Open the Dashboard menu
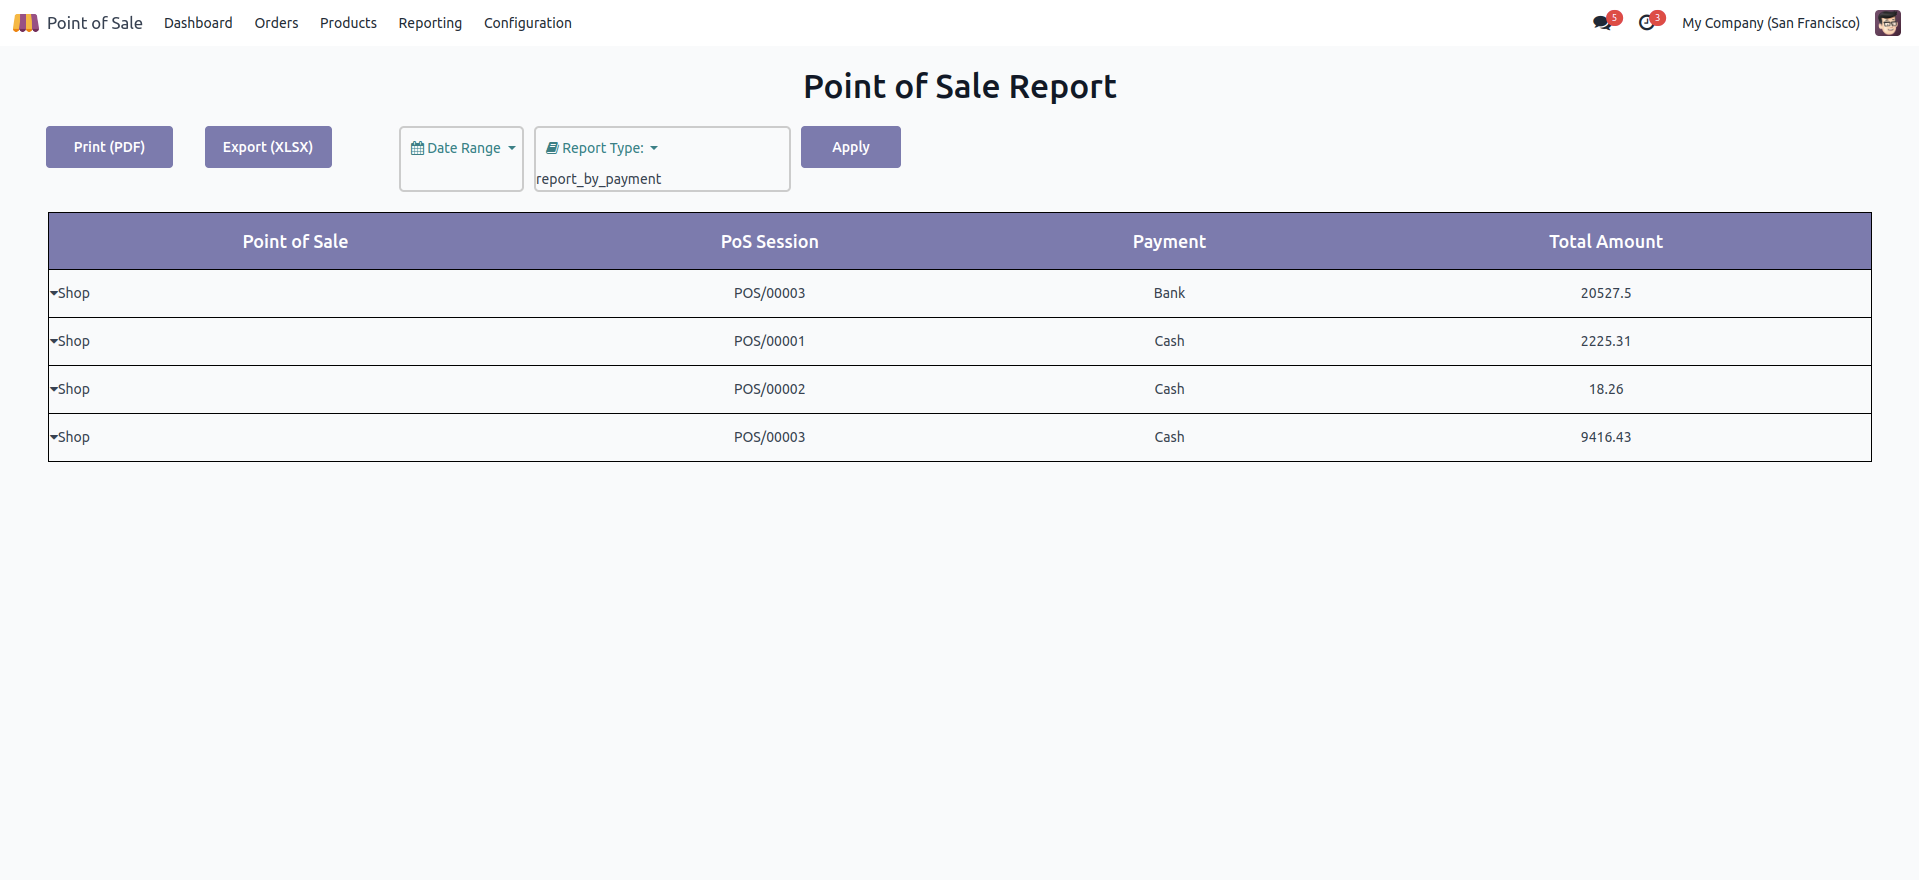 coord(198,23)
